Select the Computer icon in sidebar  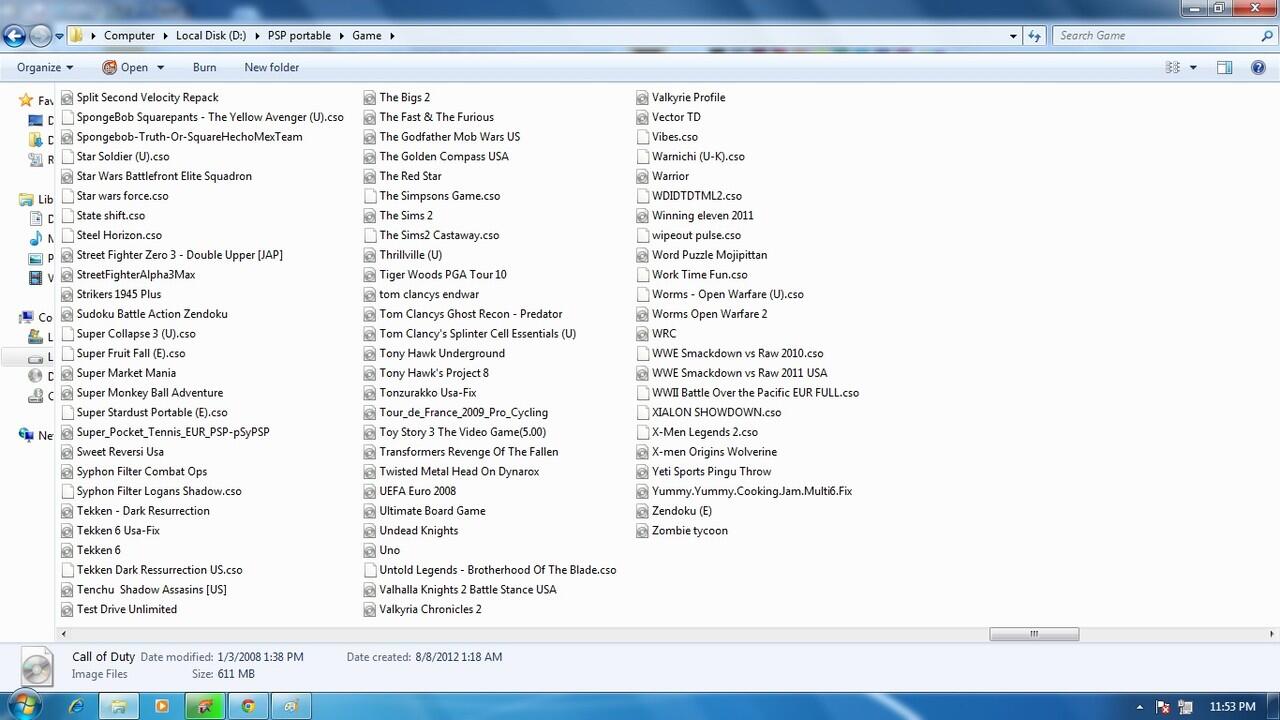(x=27, y=317)
